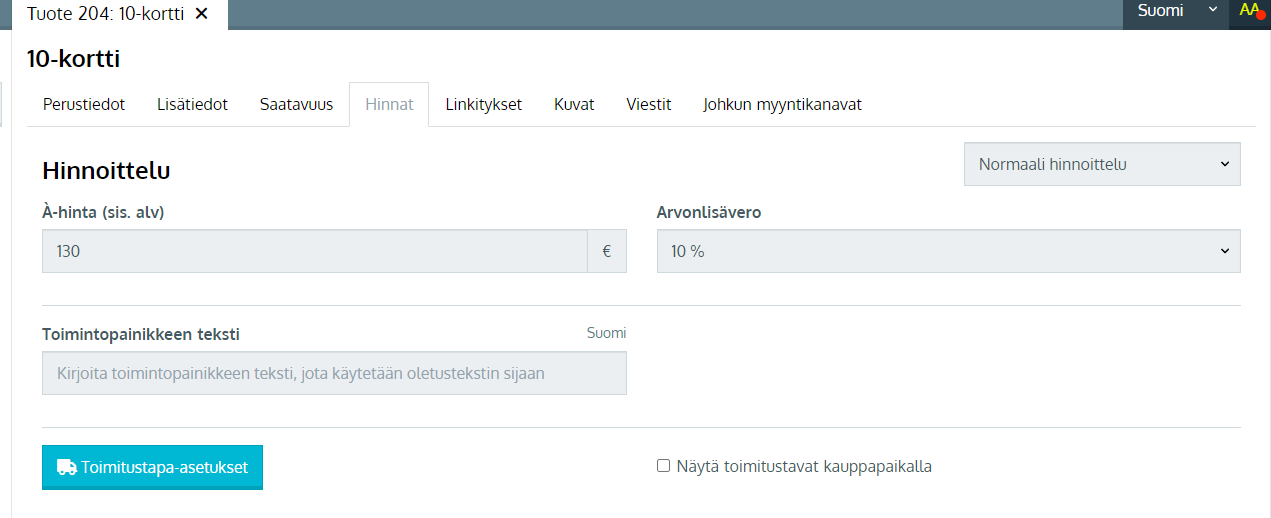Open the Viestit tab
This screenshot has width=1271, height=518.
click(649, 104)
